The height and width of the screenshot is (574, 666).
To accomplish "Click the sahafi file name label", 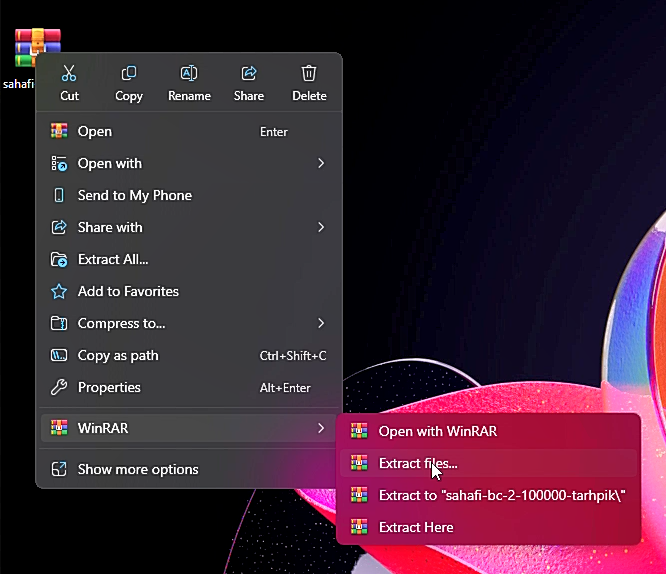I will pyautogui.click(x=18, y=84).
